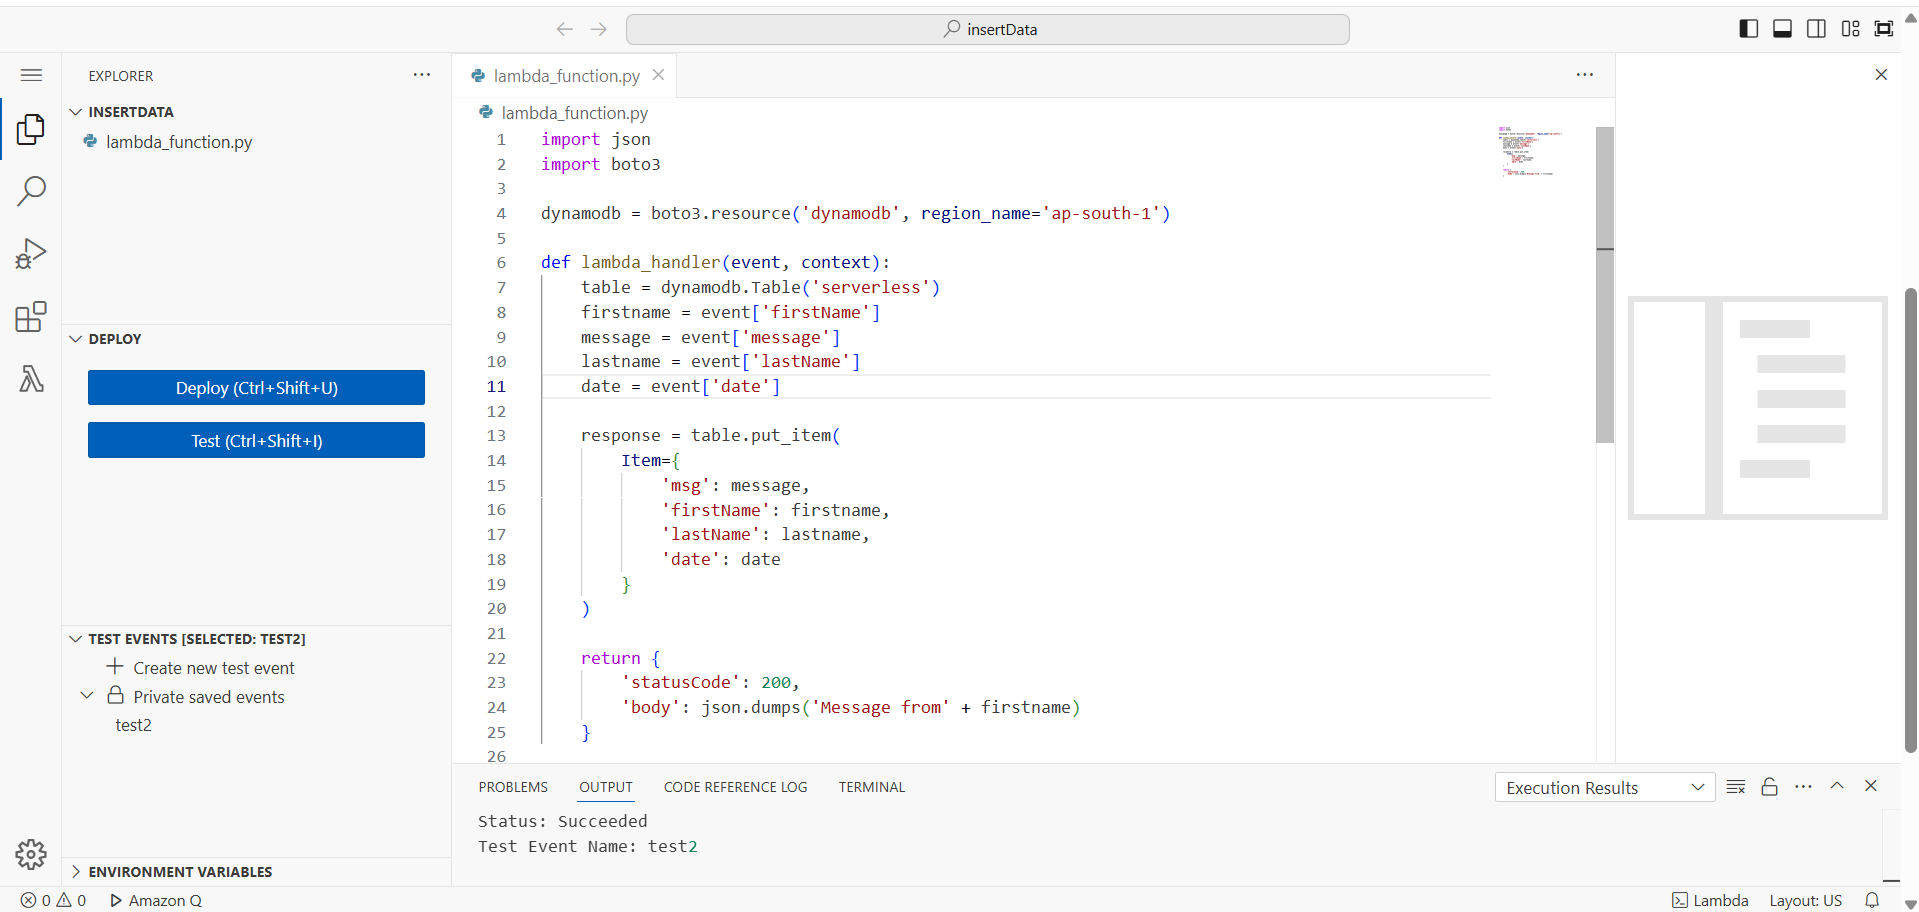
Task: Open the hamburger application menu
Action: point(31,75)
